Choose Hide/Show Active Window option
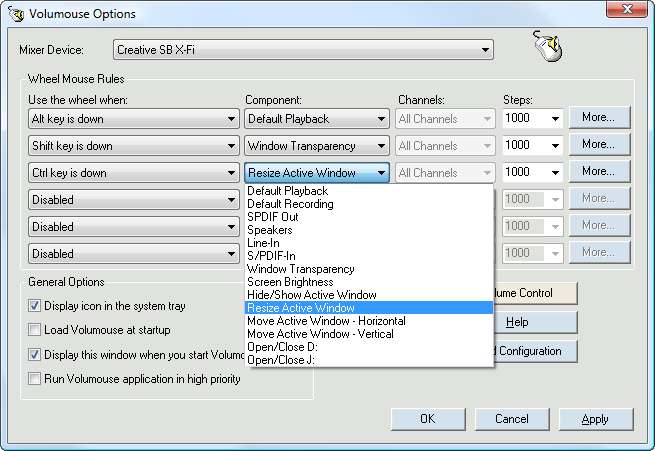655x451 pixels. pos(311,295)
